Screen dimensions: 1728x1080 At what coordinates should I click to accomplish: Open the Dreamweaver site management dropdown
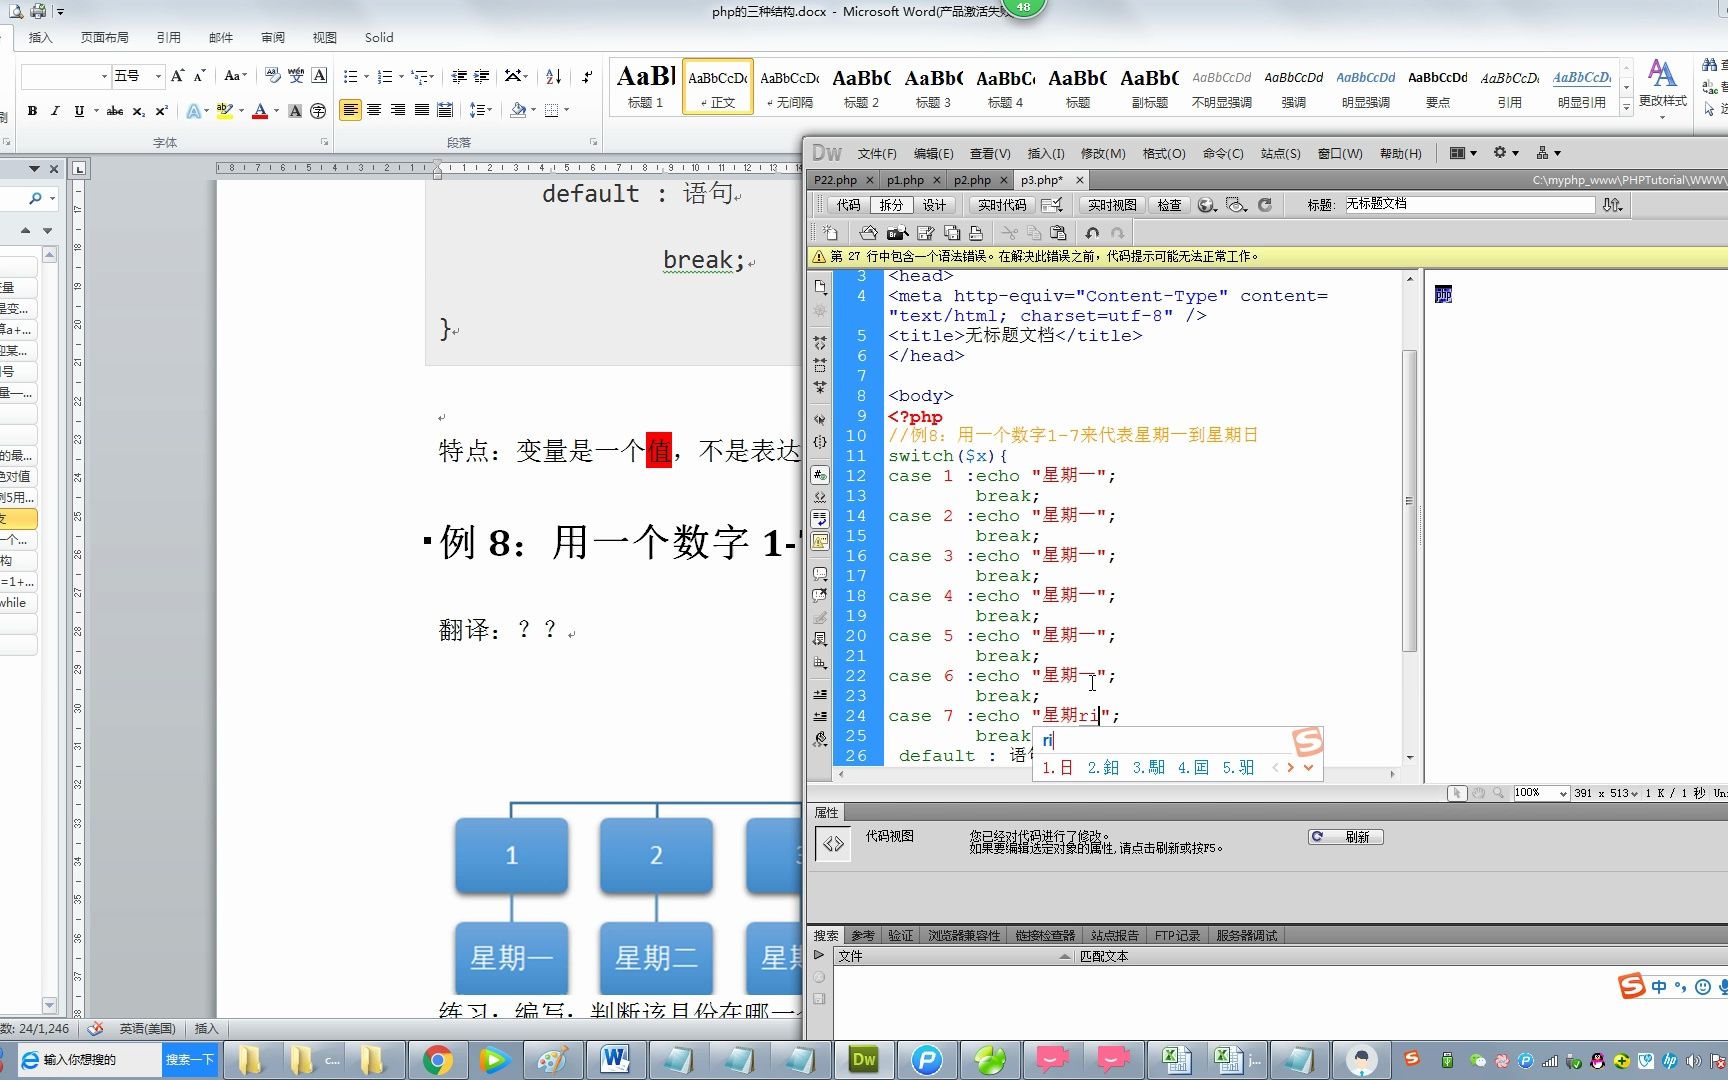[x=1548, y=153]
